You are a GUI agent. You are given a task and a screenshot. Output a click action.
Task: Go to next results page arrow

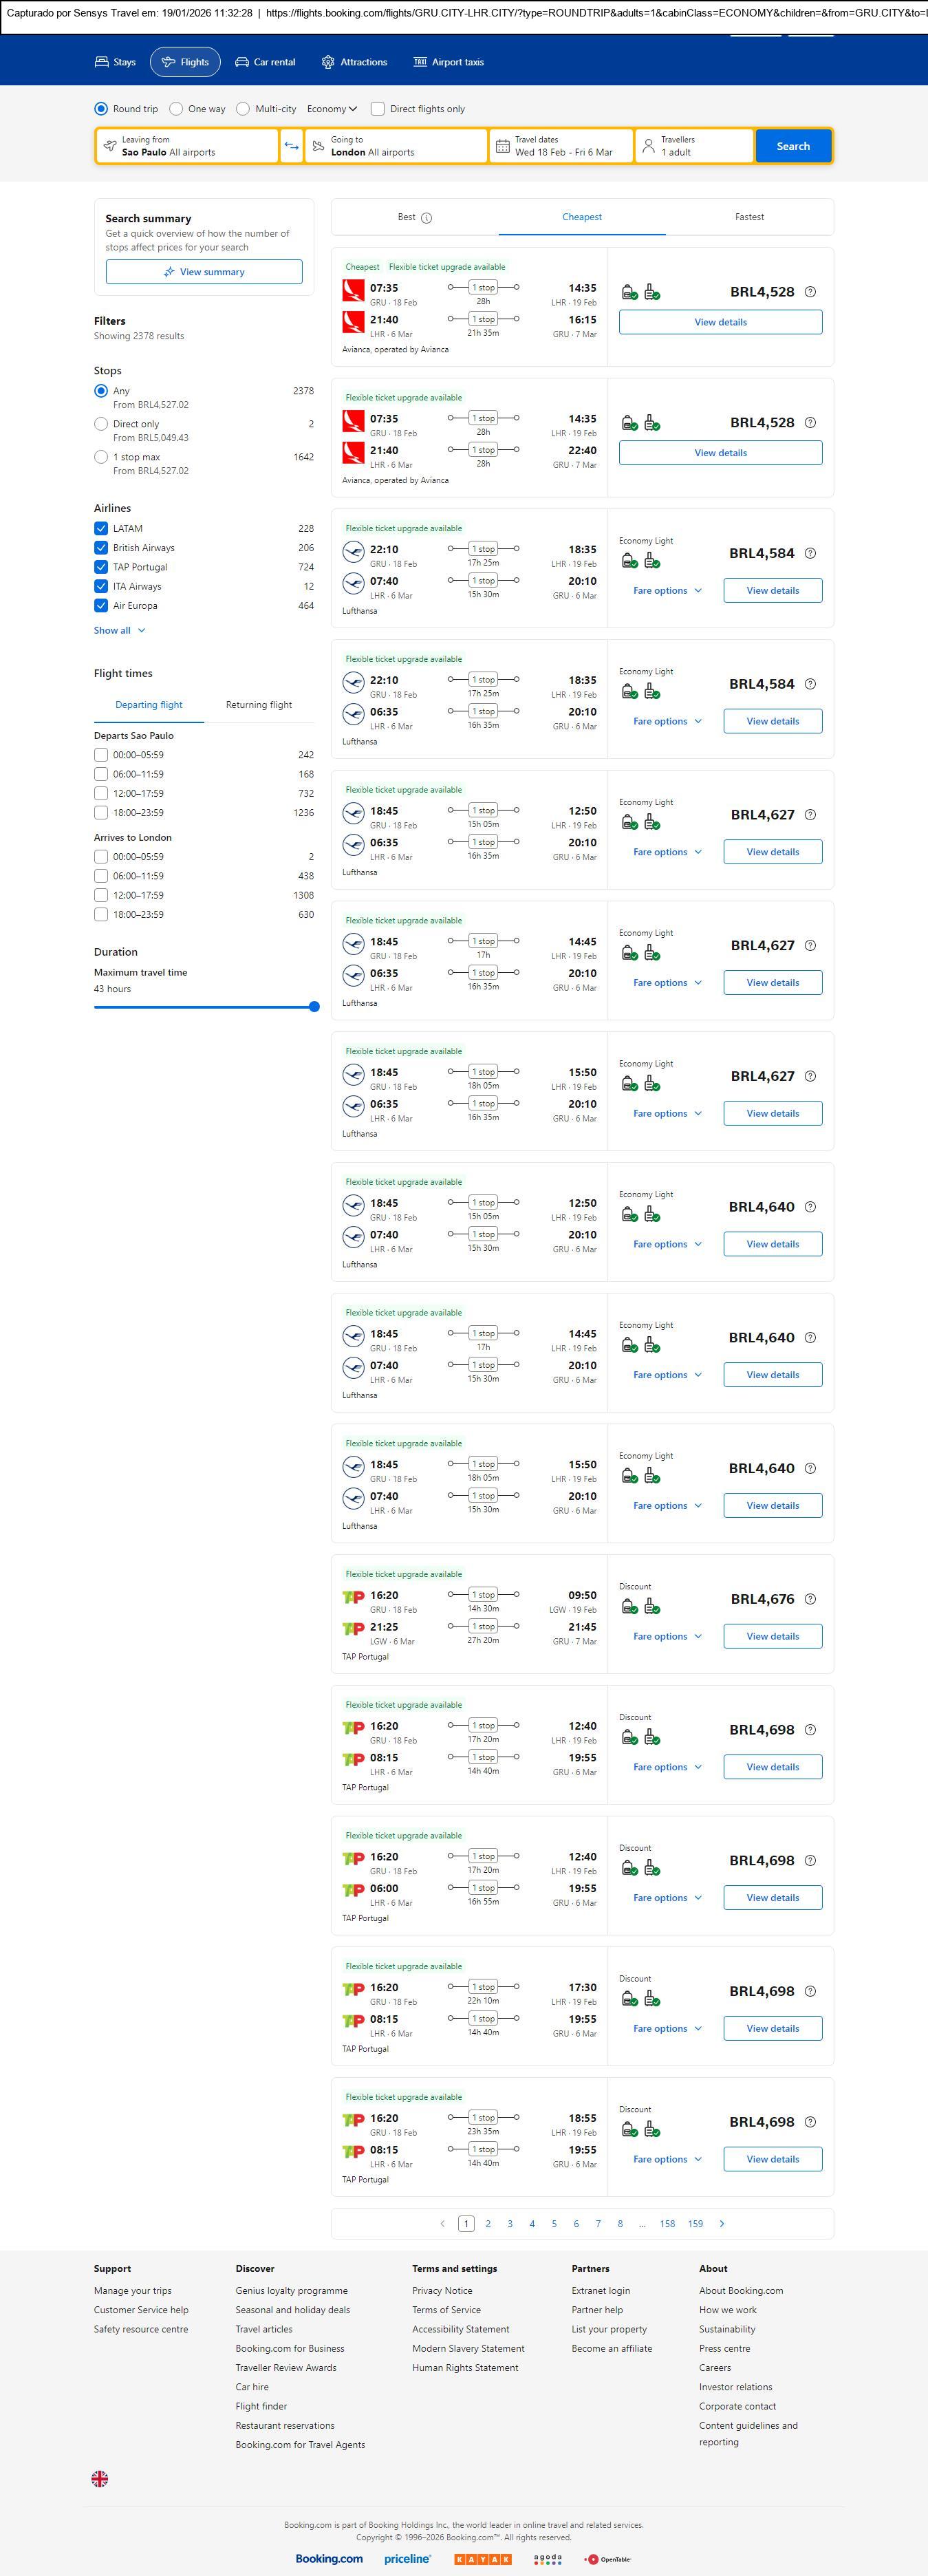tap(722, 2224)
